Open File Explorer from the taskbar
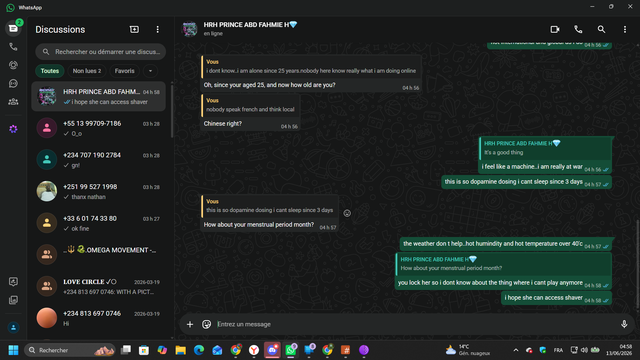 [x=180, y=350]
